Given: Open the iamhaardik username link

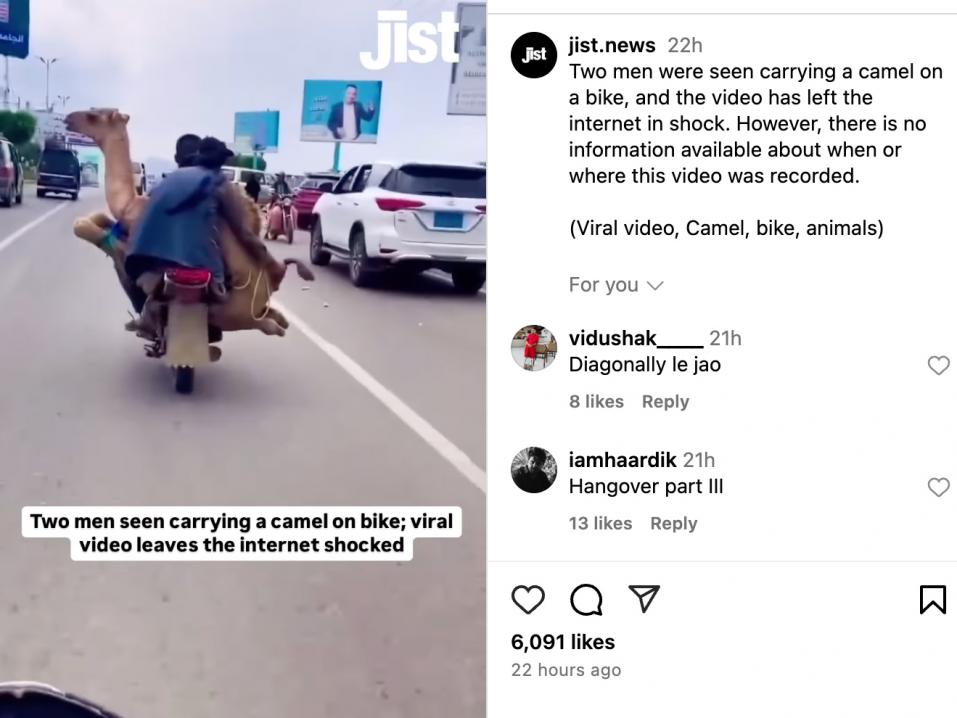Looking at the screenshot, I should pyautogui.click(x=622, y=460).
